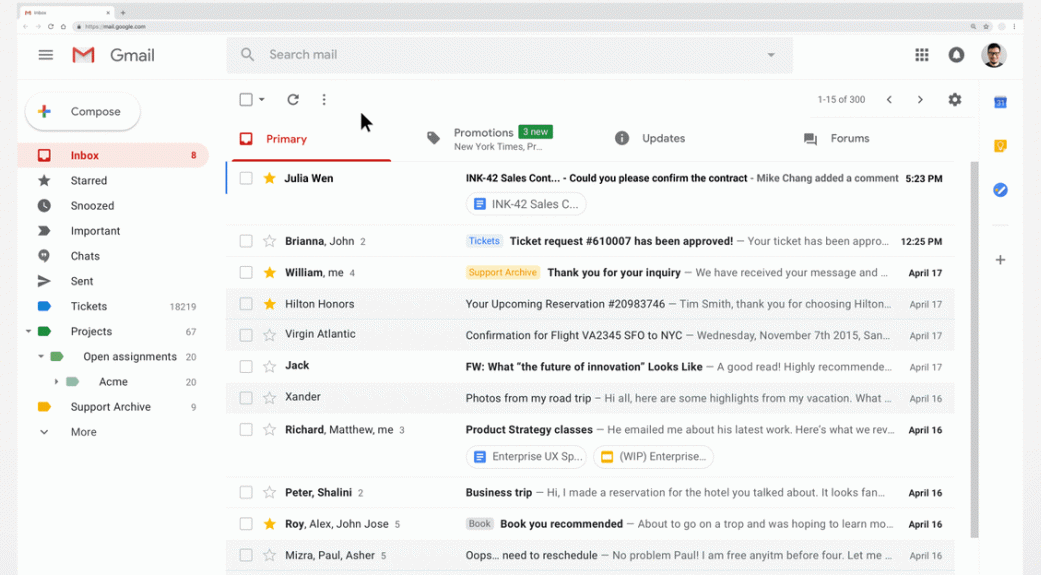Open Tasks in the side panel

click(1000, 190)
